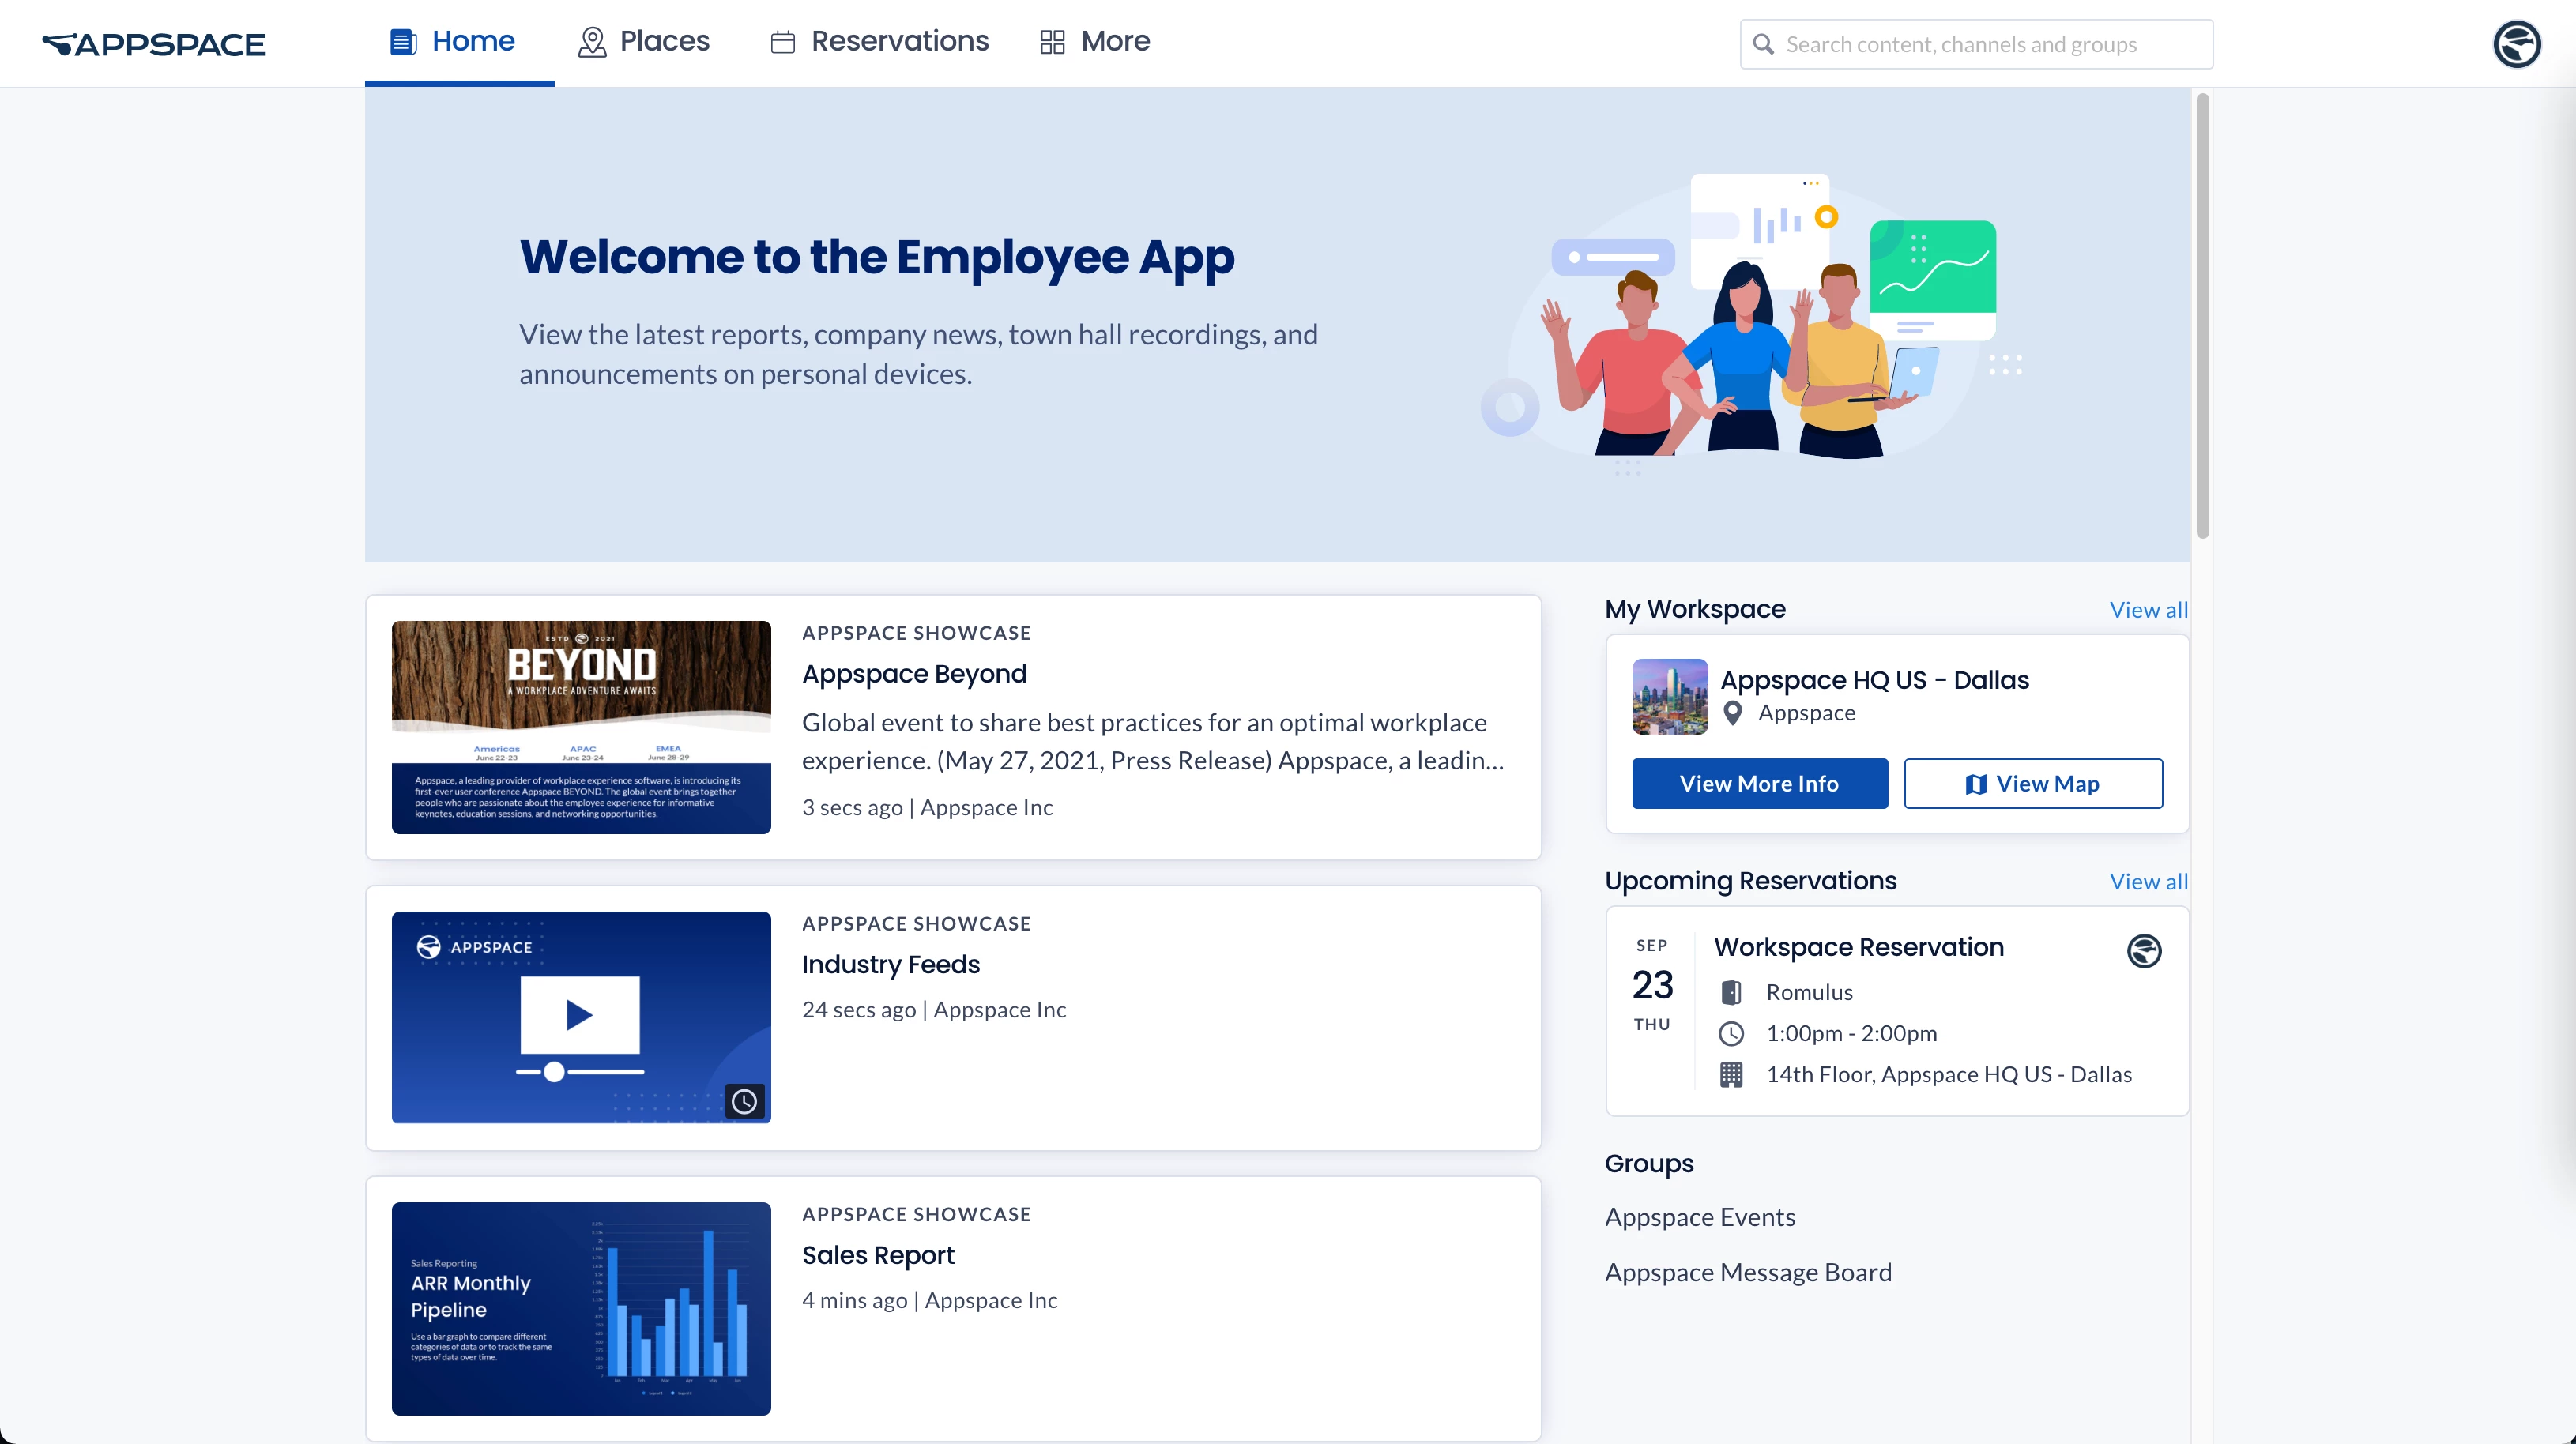2576x1444 pixels.
Task: Open the Industry Feeds title
Action: point(890,964)
